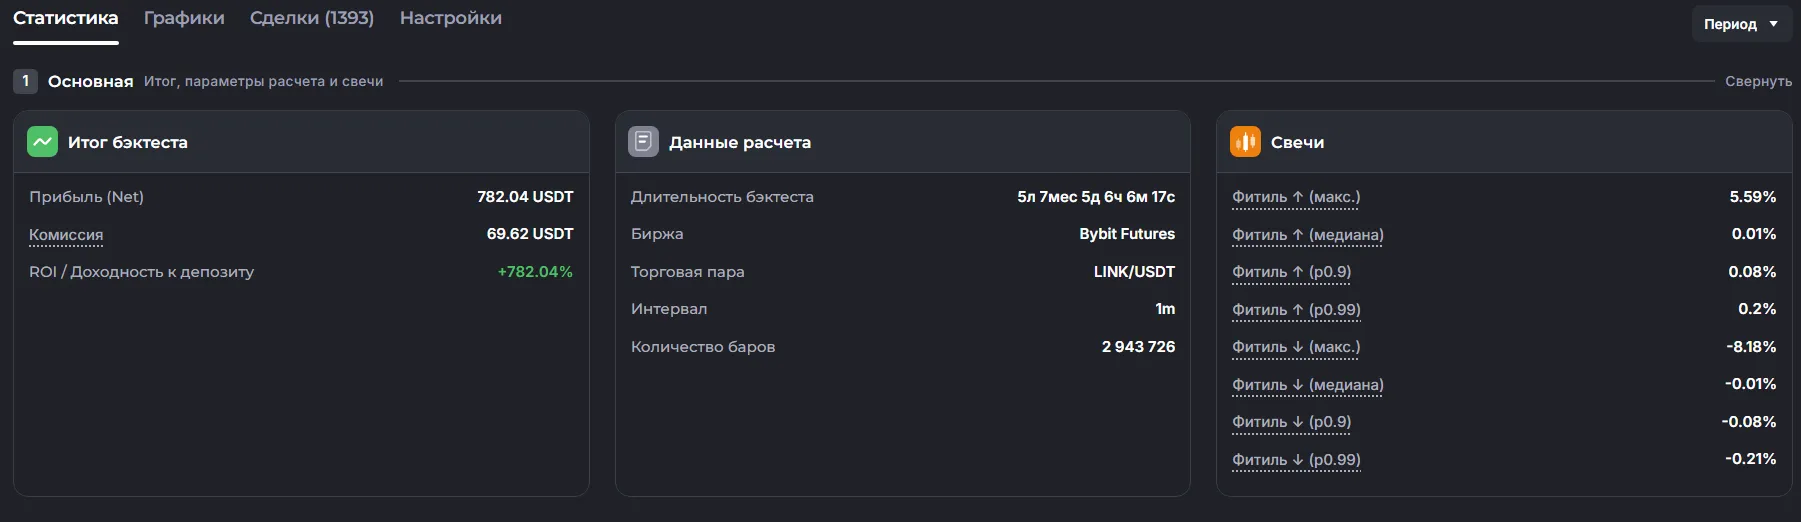Click the Фитиль ↑ (p0.9) label
The width and height of the screenshot is (1801, 522).
pyautogui.click(x=1292, y=272)
